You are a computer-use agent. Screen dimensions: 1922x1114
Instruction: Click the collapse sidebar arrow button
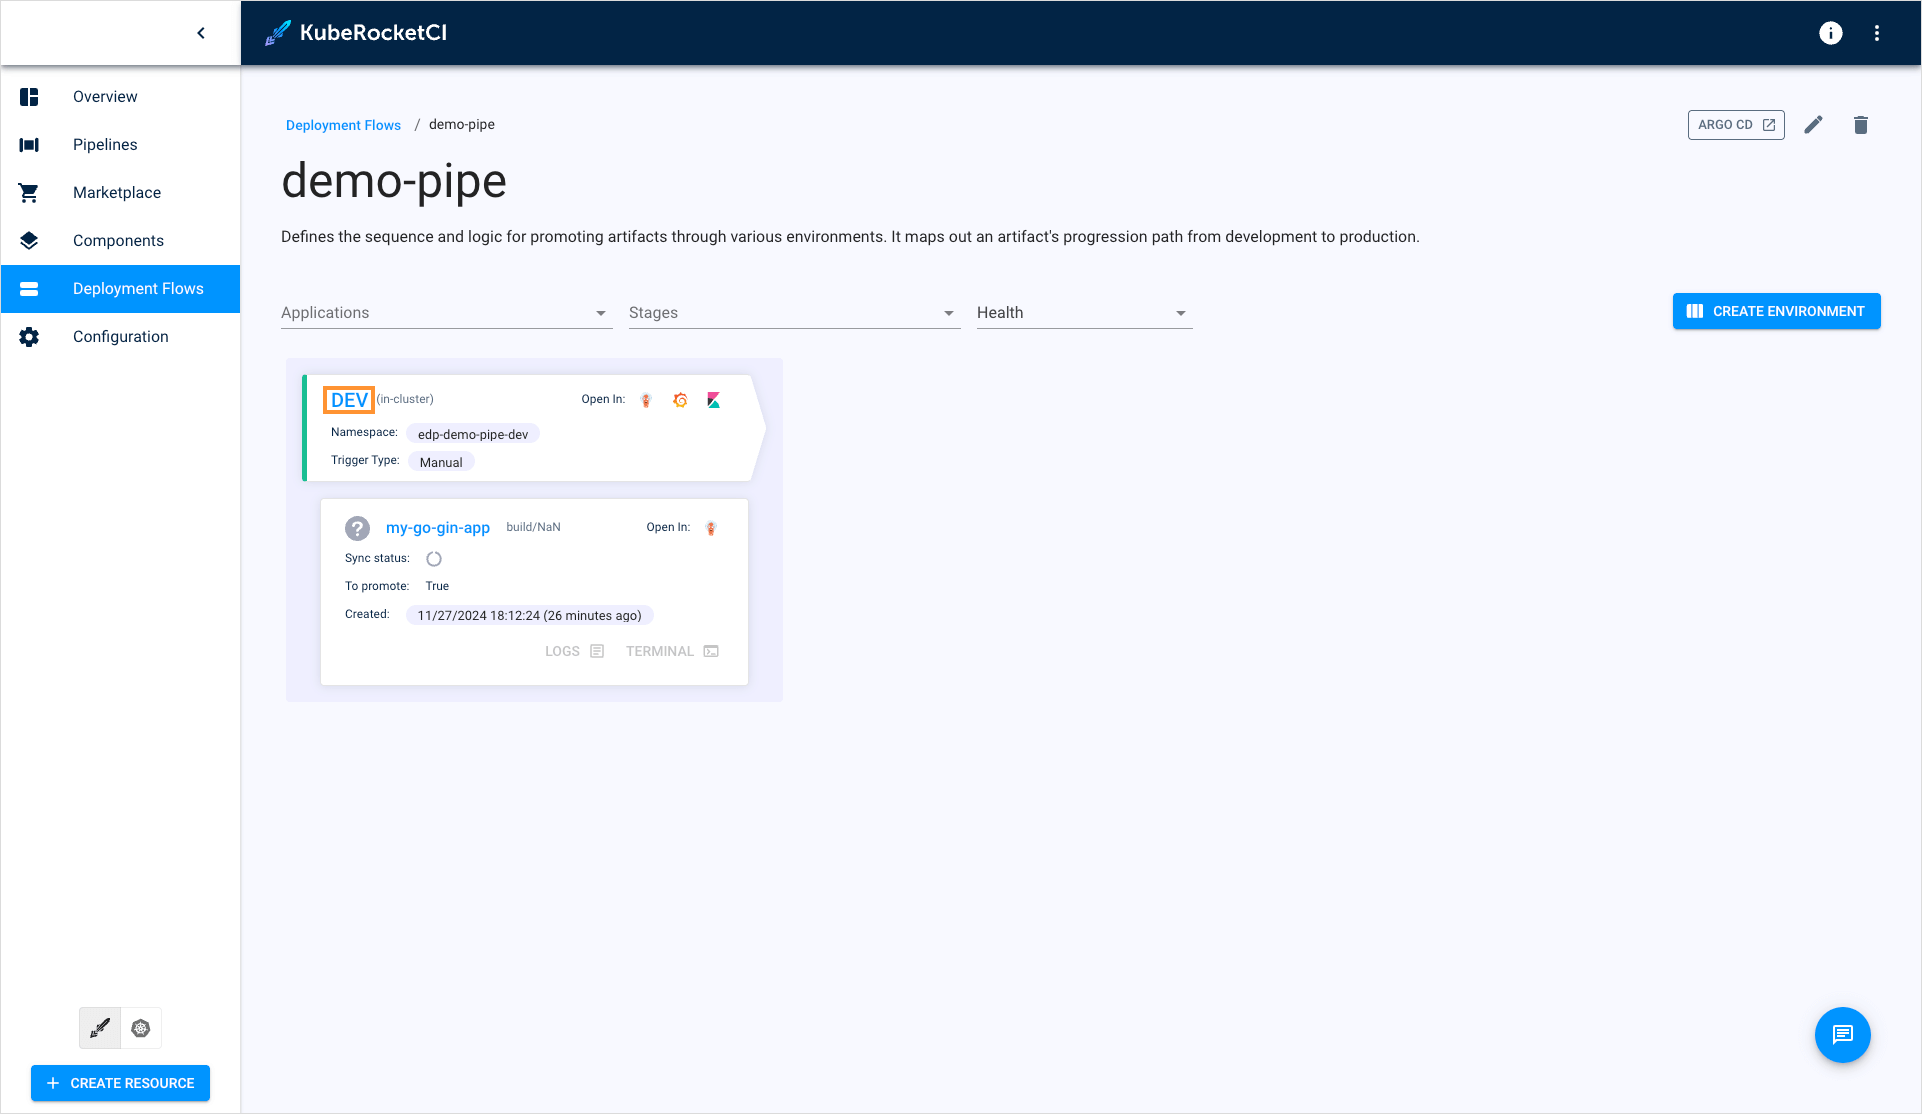[x=200, y=32]
